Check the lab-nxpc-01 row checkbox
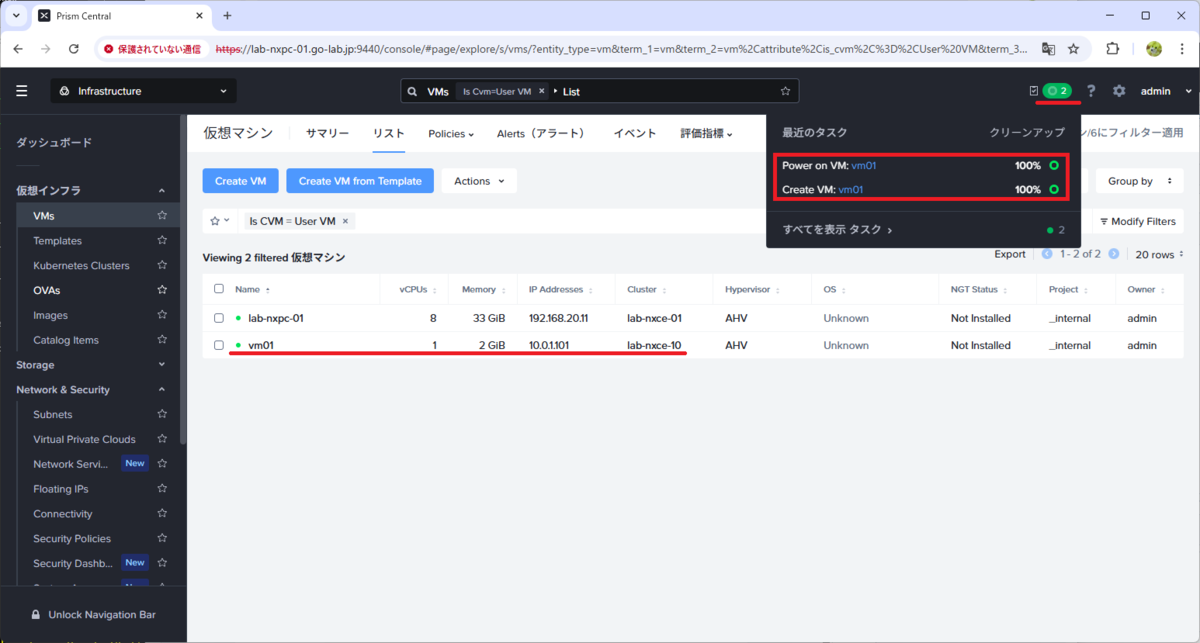The image size is (1200, 643). [219, 318]
